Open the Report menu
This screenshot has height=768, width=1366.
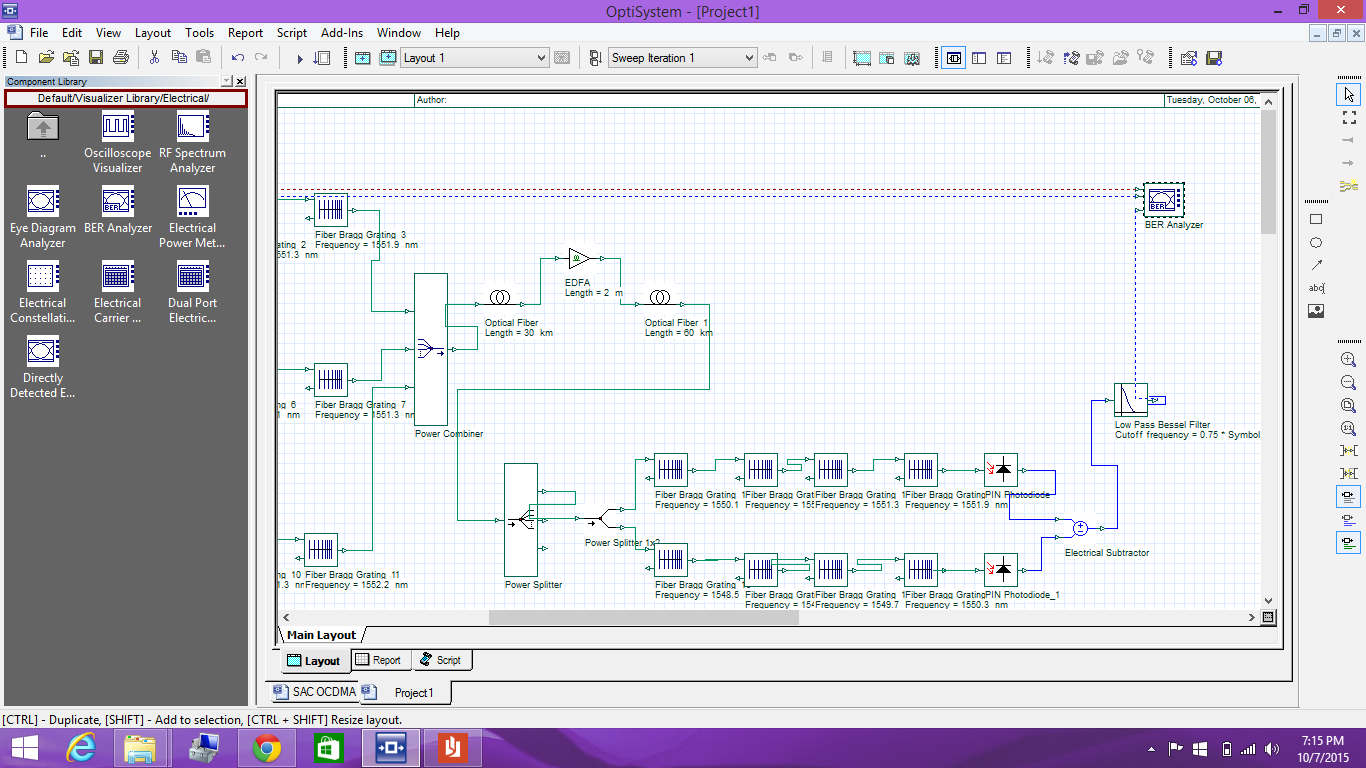tap(246, 33)
